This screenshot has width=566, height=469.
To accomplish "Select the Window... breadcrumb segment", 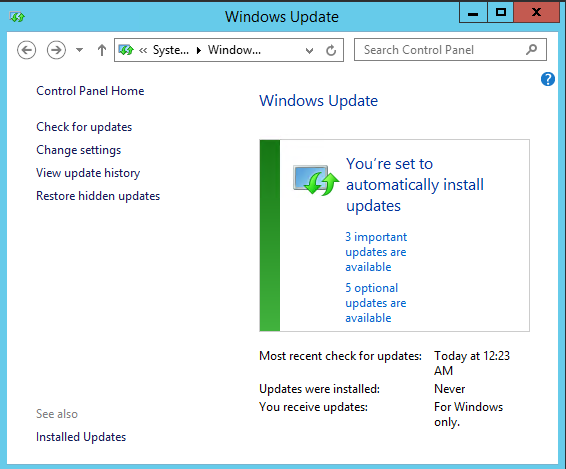I will 234,50.
